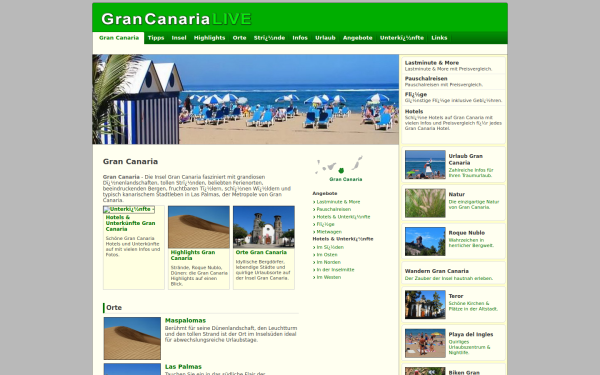
Task: Open the Angebote menu item
Action: tap(357, 38)
